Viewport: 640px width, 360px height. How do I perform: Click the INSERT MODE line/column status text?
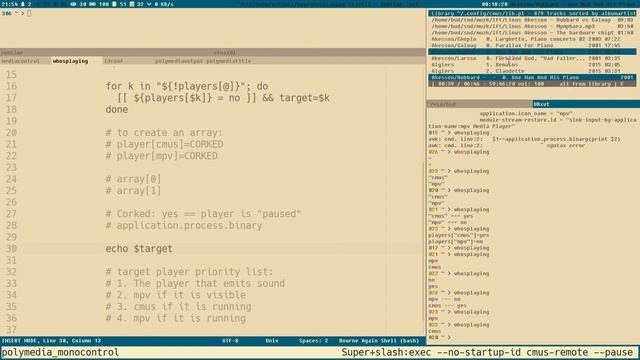click(x=51, y=340)
